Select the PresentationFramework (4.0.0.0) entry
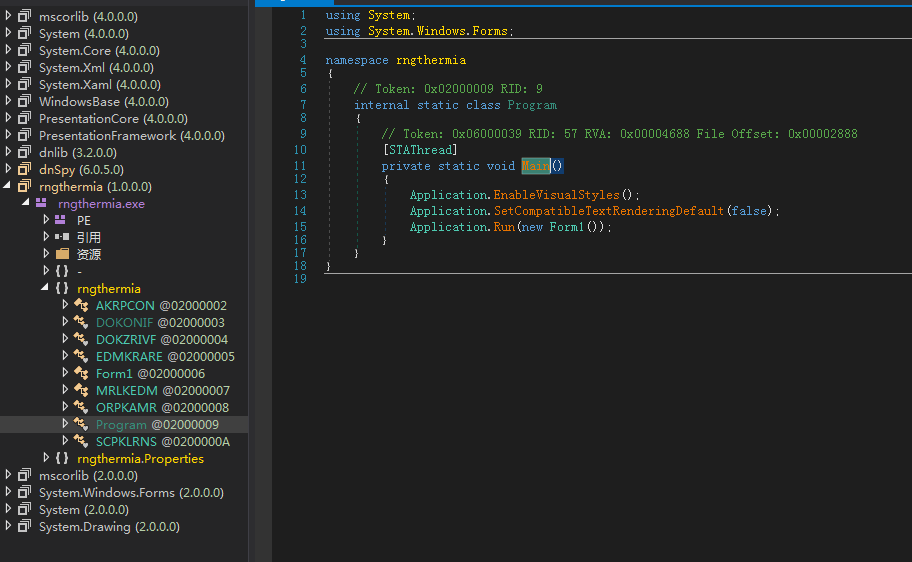The image size is (912, 562). point(131,136)
